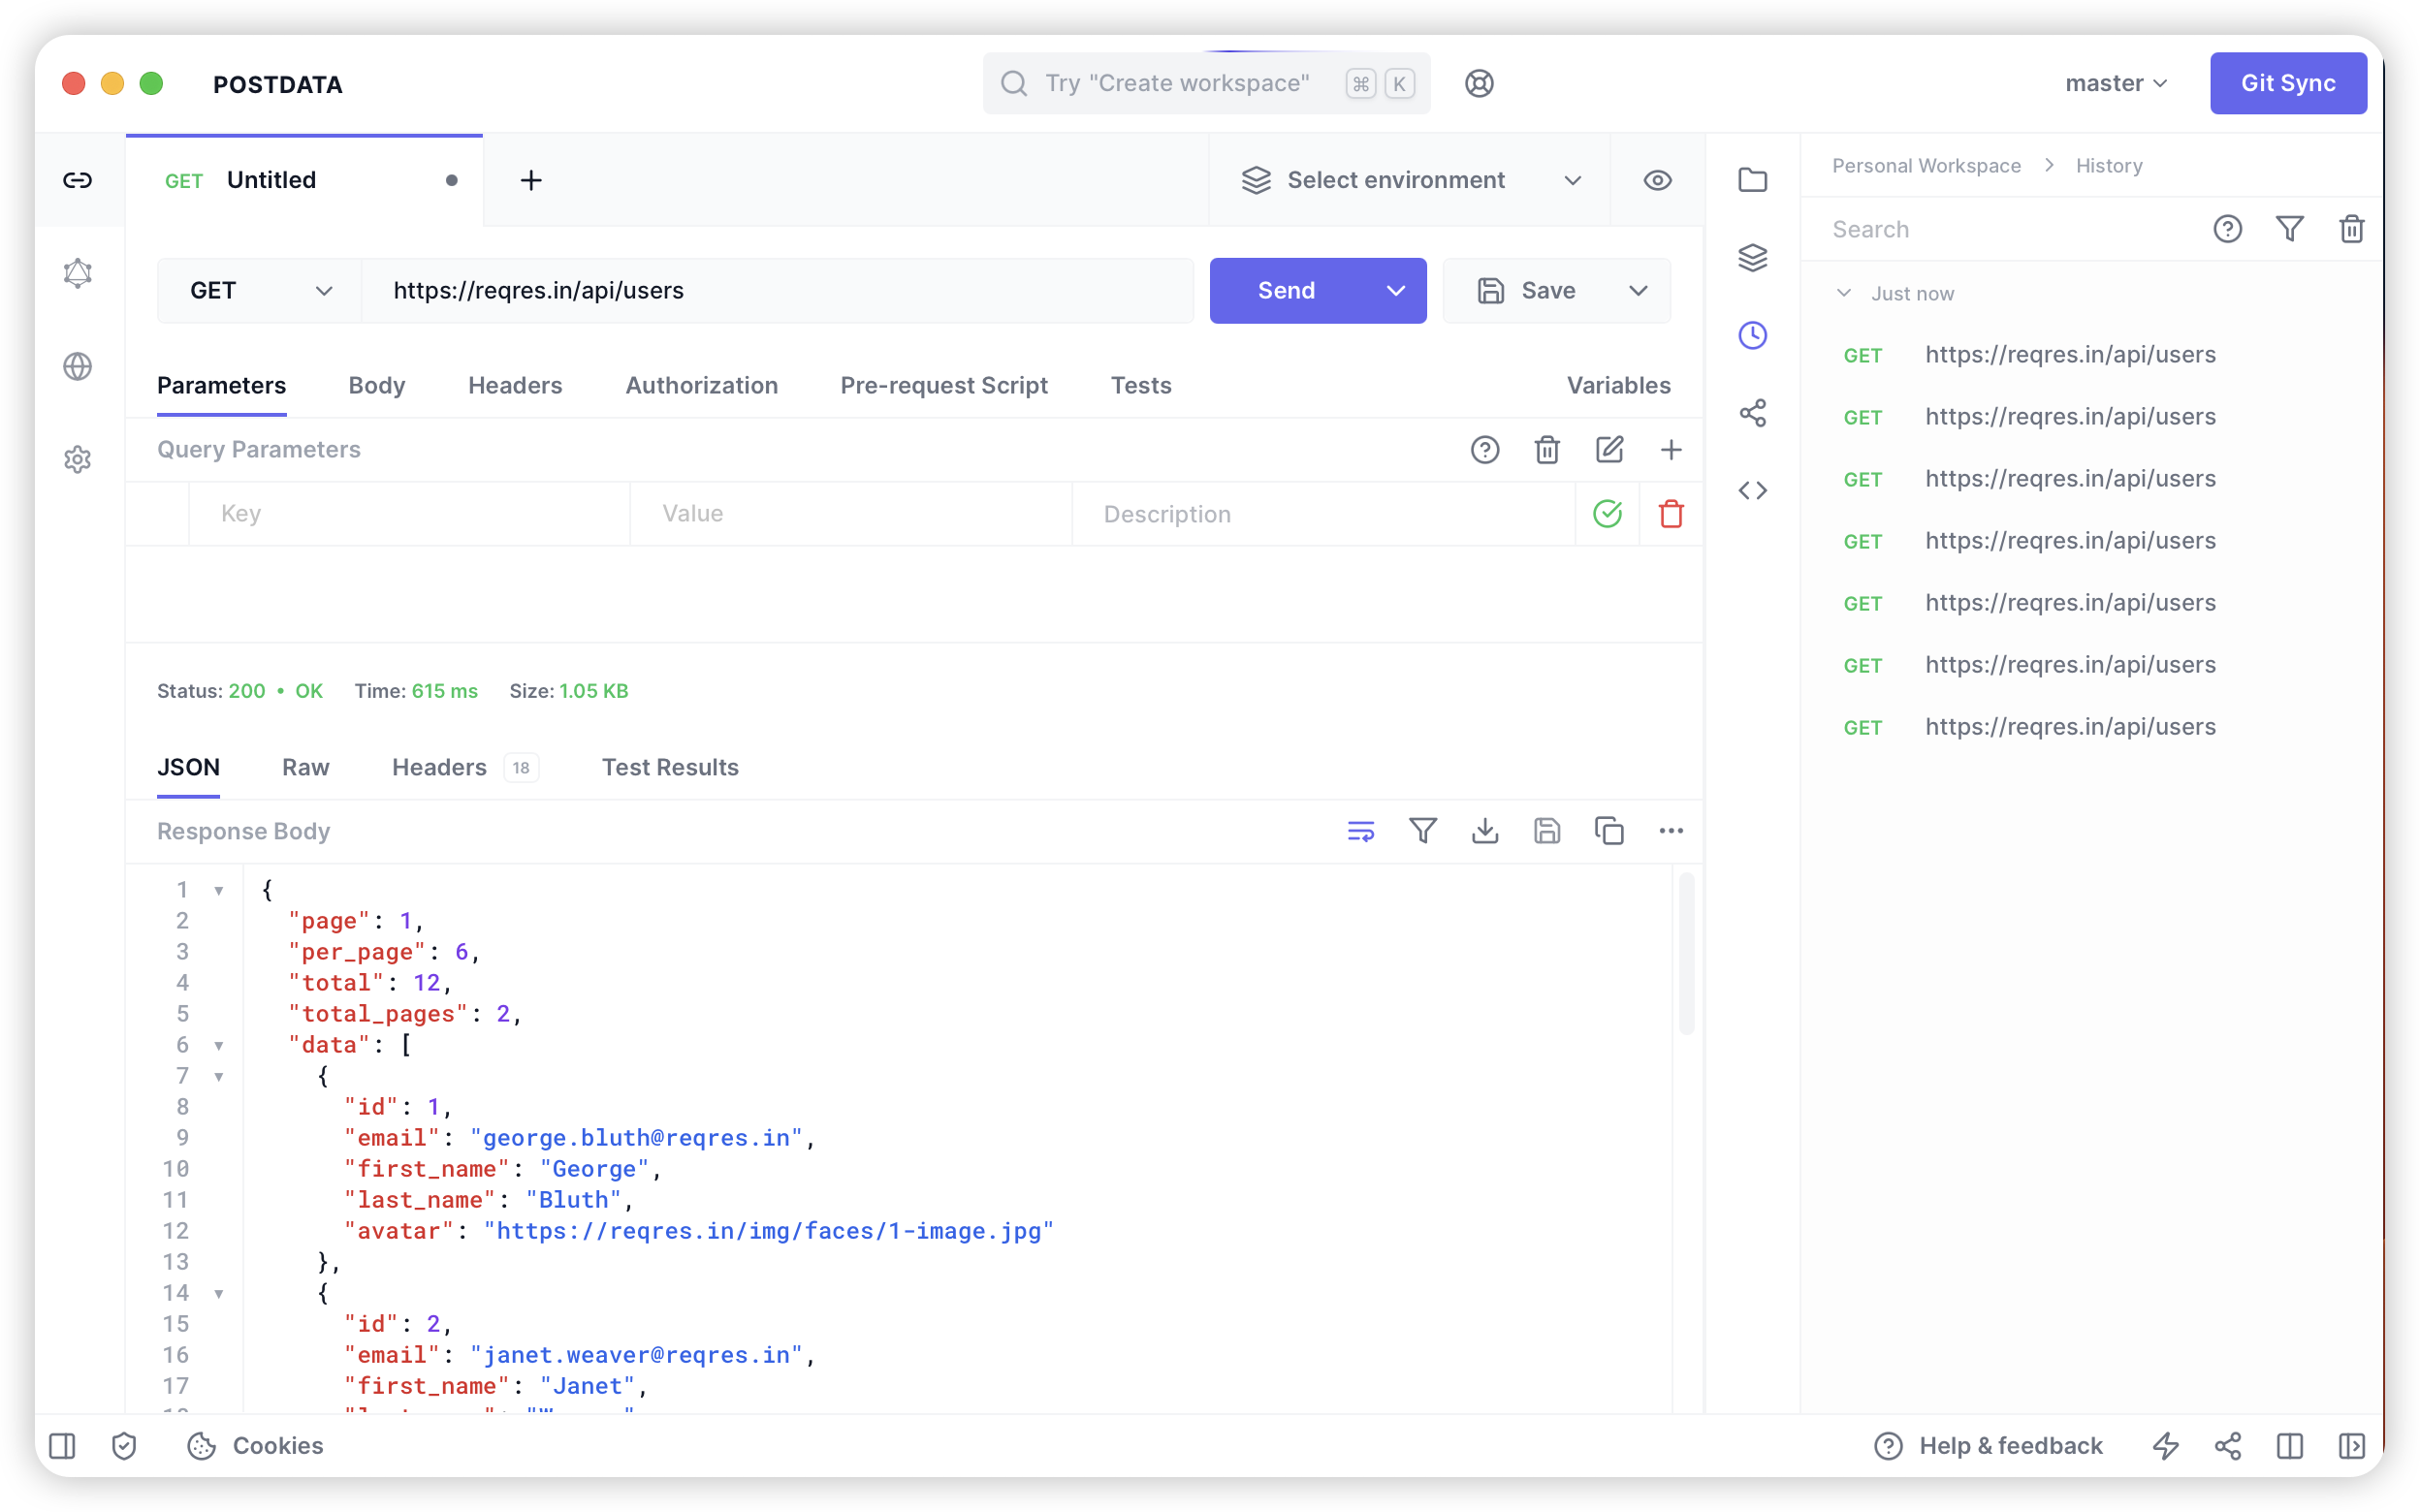Click the Git Sync button

coord(2287,83)
